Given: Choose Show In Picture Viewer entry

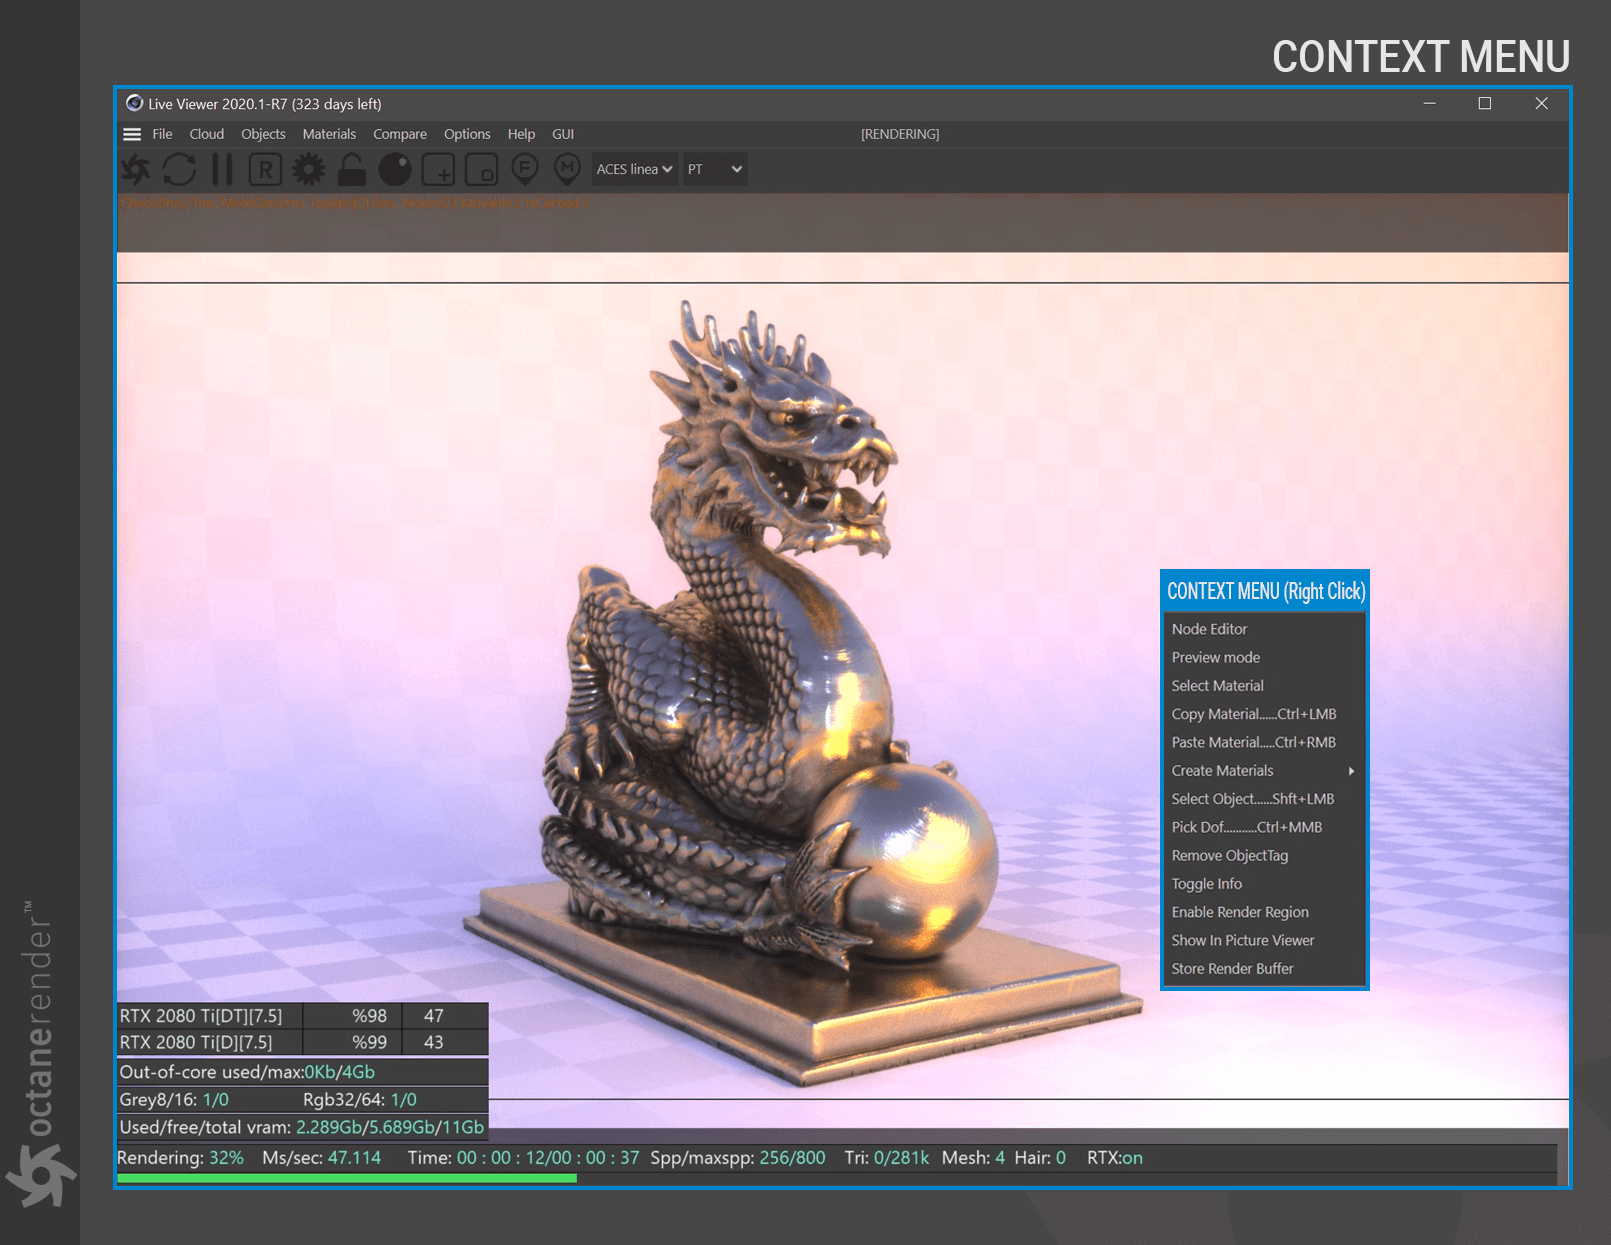Looking at the screenshot, I should click(x=1264, y=941).
